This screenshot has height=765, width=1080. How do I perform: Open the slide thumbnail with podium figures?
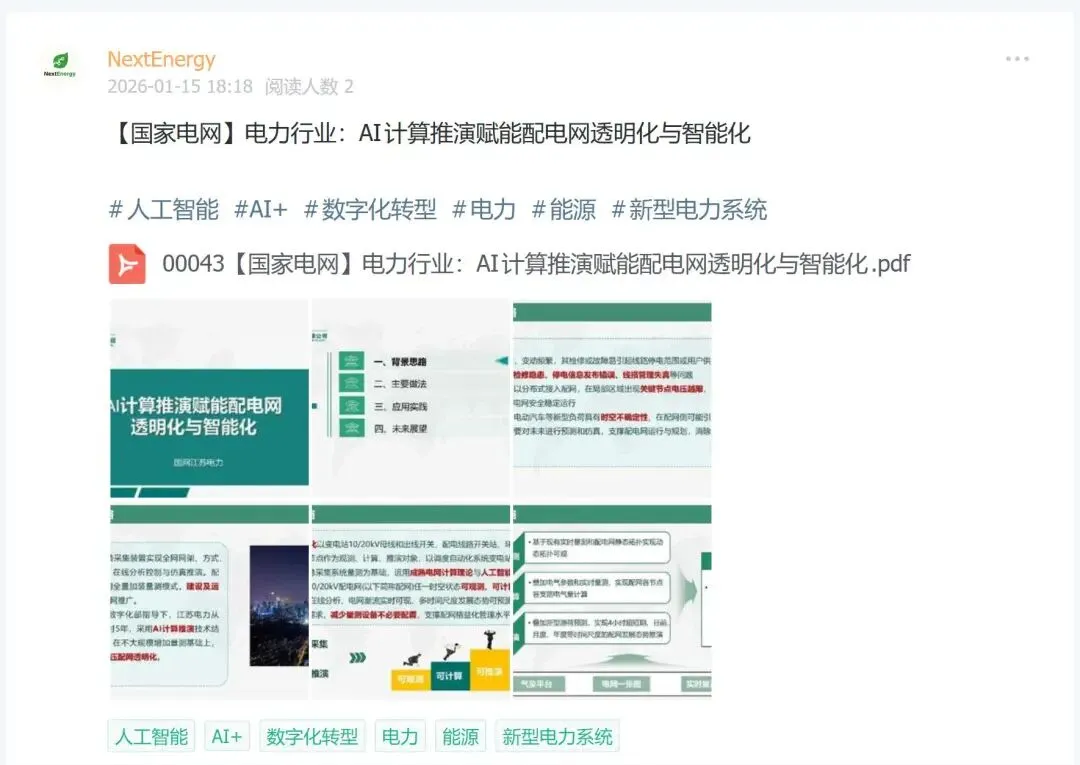(411, 601)
